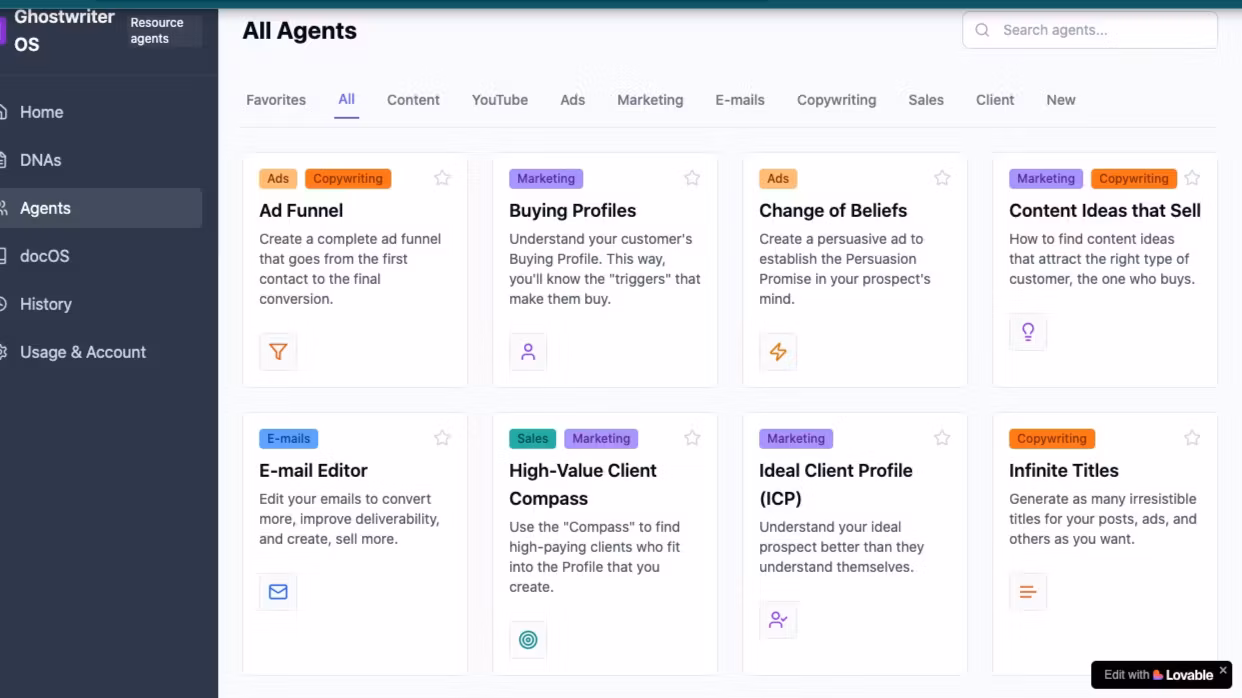Star the High-Value Client Compass agent
The height and width of the screenshot is (698, 1242).
coord(692,438)
